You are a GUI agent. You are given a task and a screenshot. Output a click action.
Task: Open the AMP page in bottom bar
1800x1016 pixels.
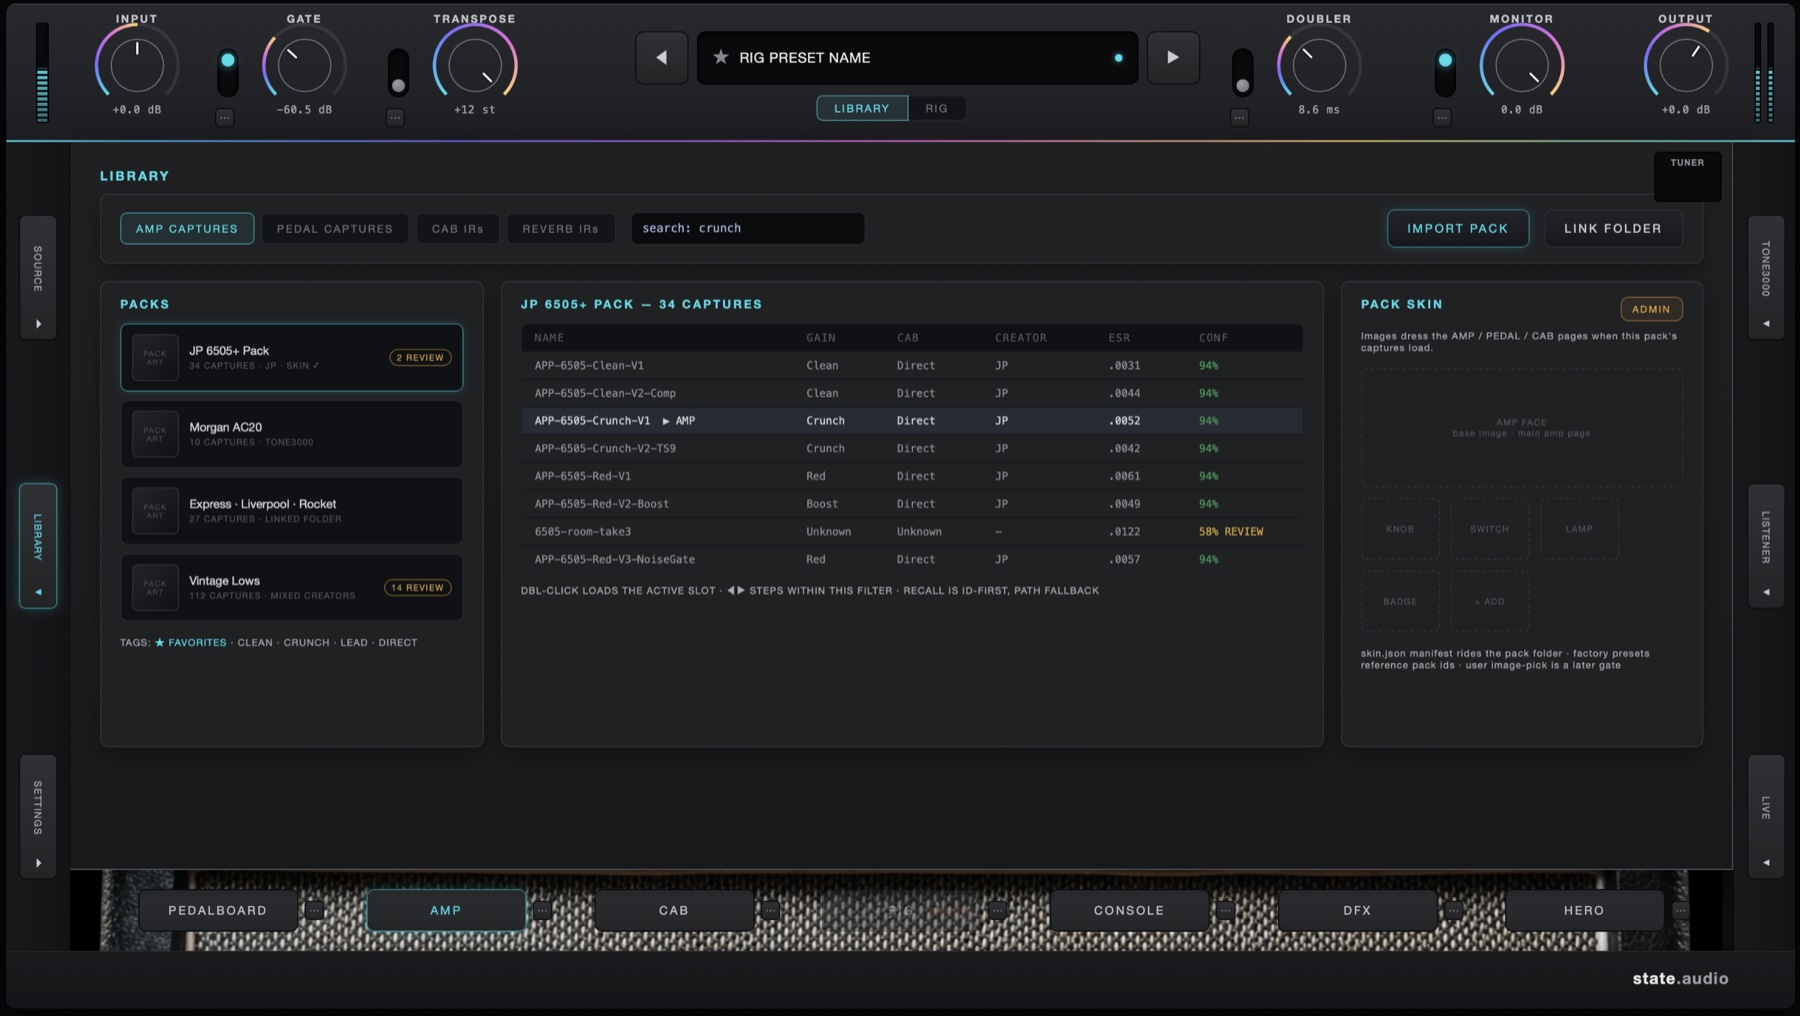point(446,910)
